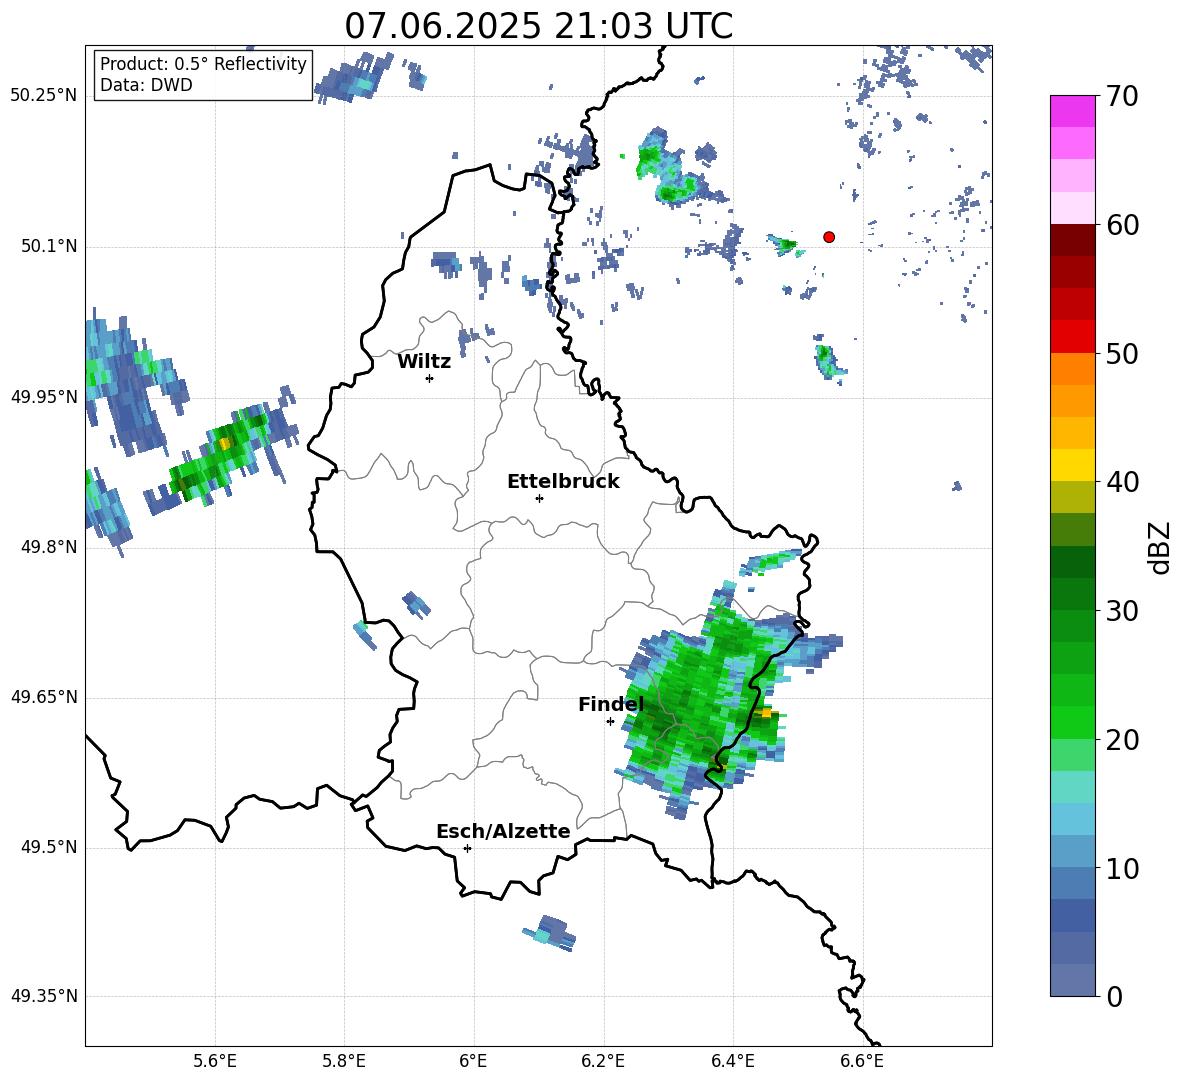
Task: Click the 6°E longitude label
Action: pos(473,1061)
